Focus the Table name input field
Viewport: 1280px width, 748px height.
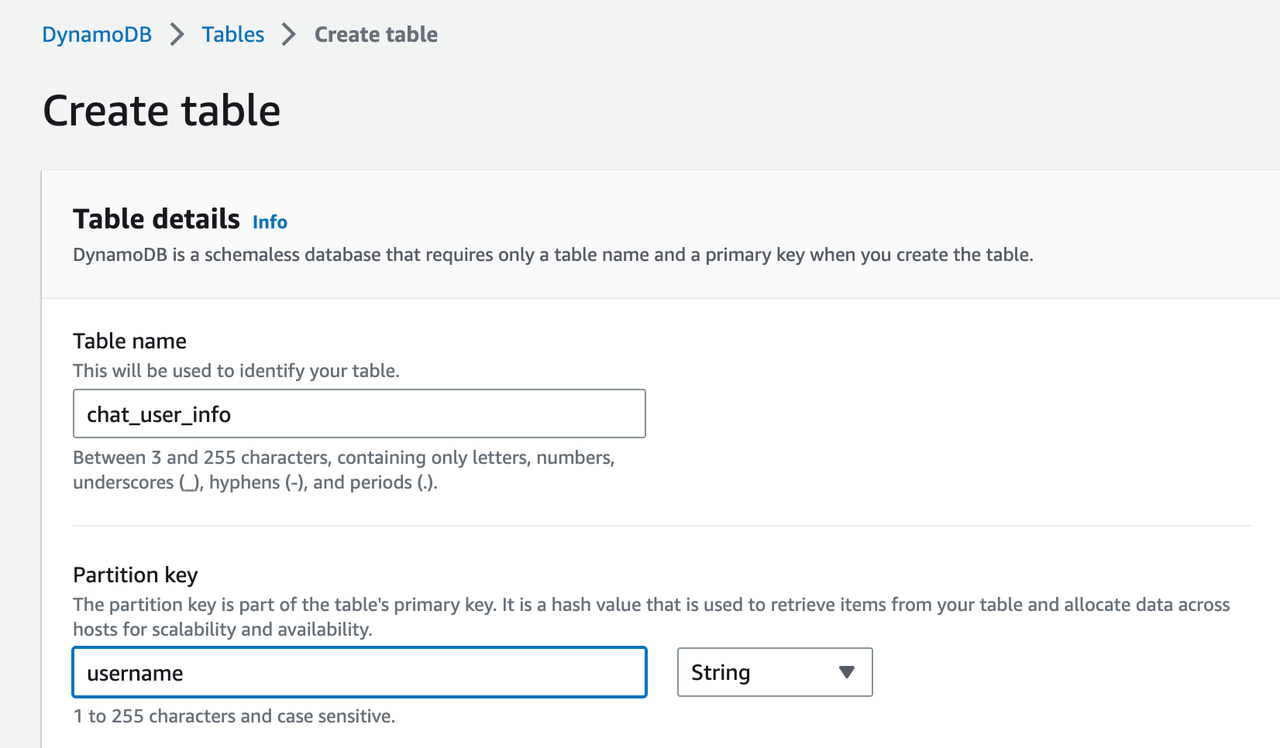(359, 414)
